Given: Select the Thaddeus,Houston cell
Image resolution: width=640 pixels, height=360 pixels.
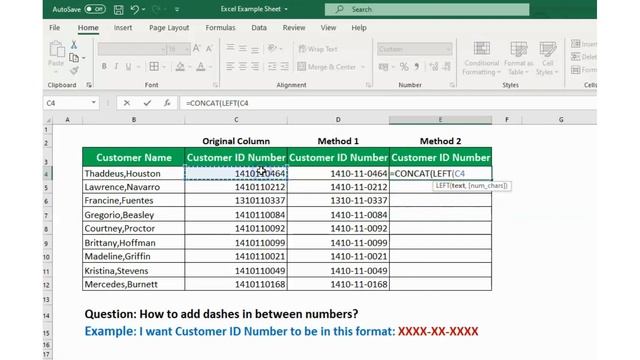Looking at the screenshot, I should click(x=133, y=173).
